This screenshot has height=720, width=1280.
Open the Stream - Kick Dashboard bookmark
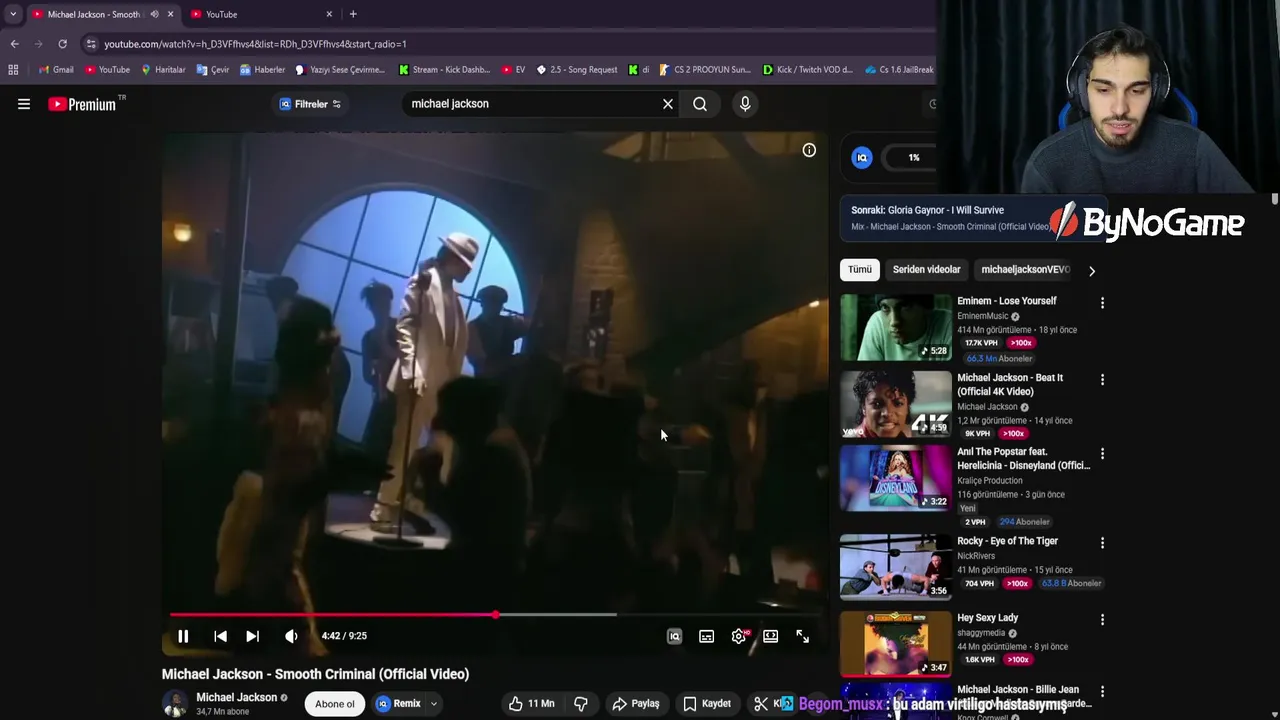pos(444,70)
